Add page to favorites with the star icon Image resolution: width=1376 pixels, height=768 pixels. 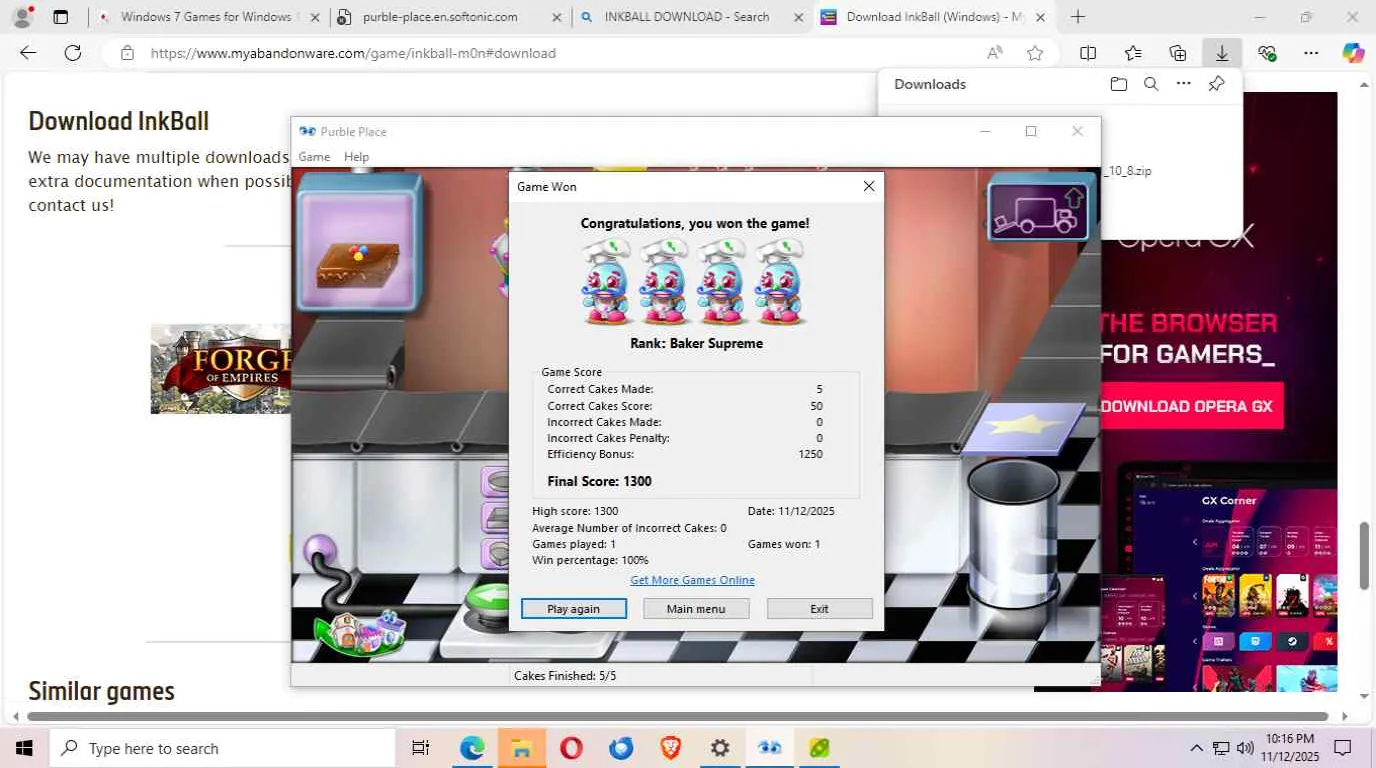1035,53
